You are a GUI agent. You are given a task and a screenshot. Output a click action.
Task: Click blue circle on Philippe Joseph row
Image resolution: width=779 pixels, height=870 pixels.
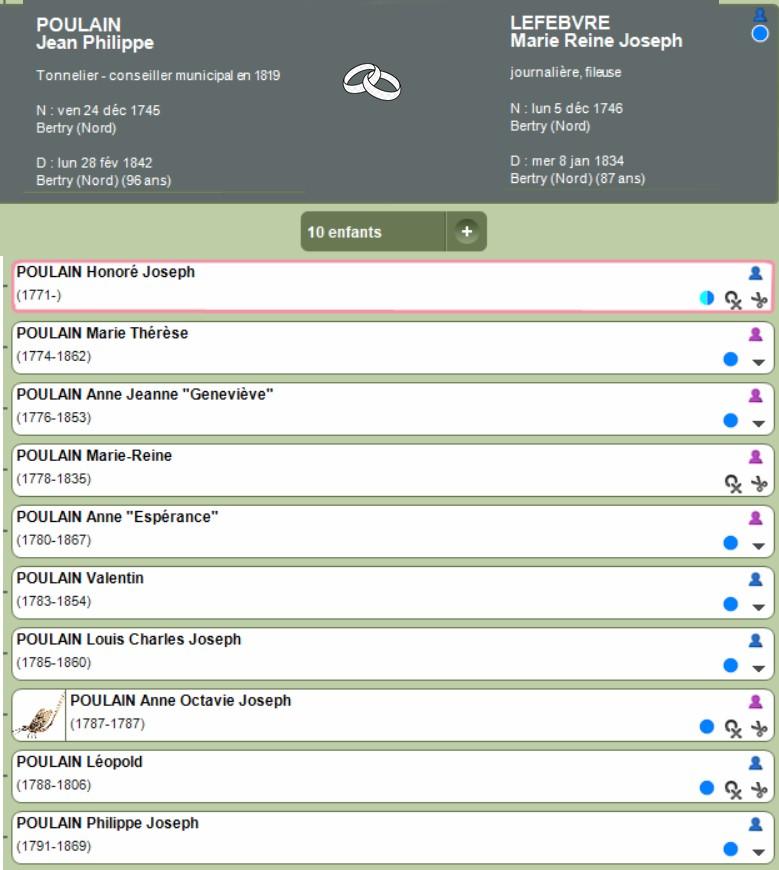click(731, 849)
